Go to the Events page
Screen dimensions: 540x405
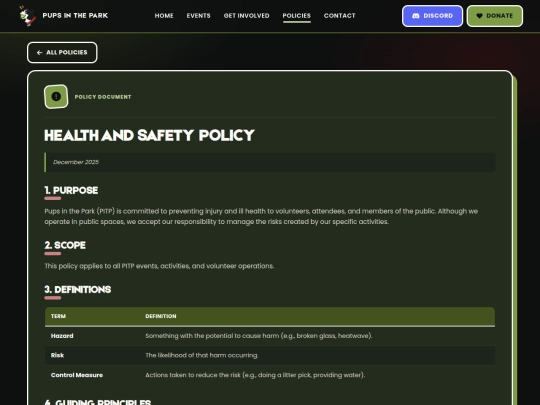pos(198,16)
